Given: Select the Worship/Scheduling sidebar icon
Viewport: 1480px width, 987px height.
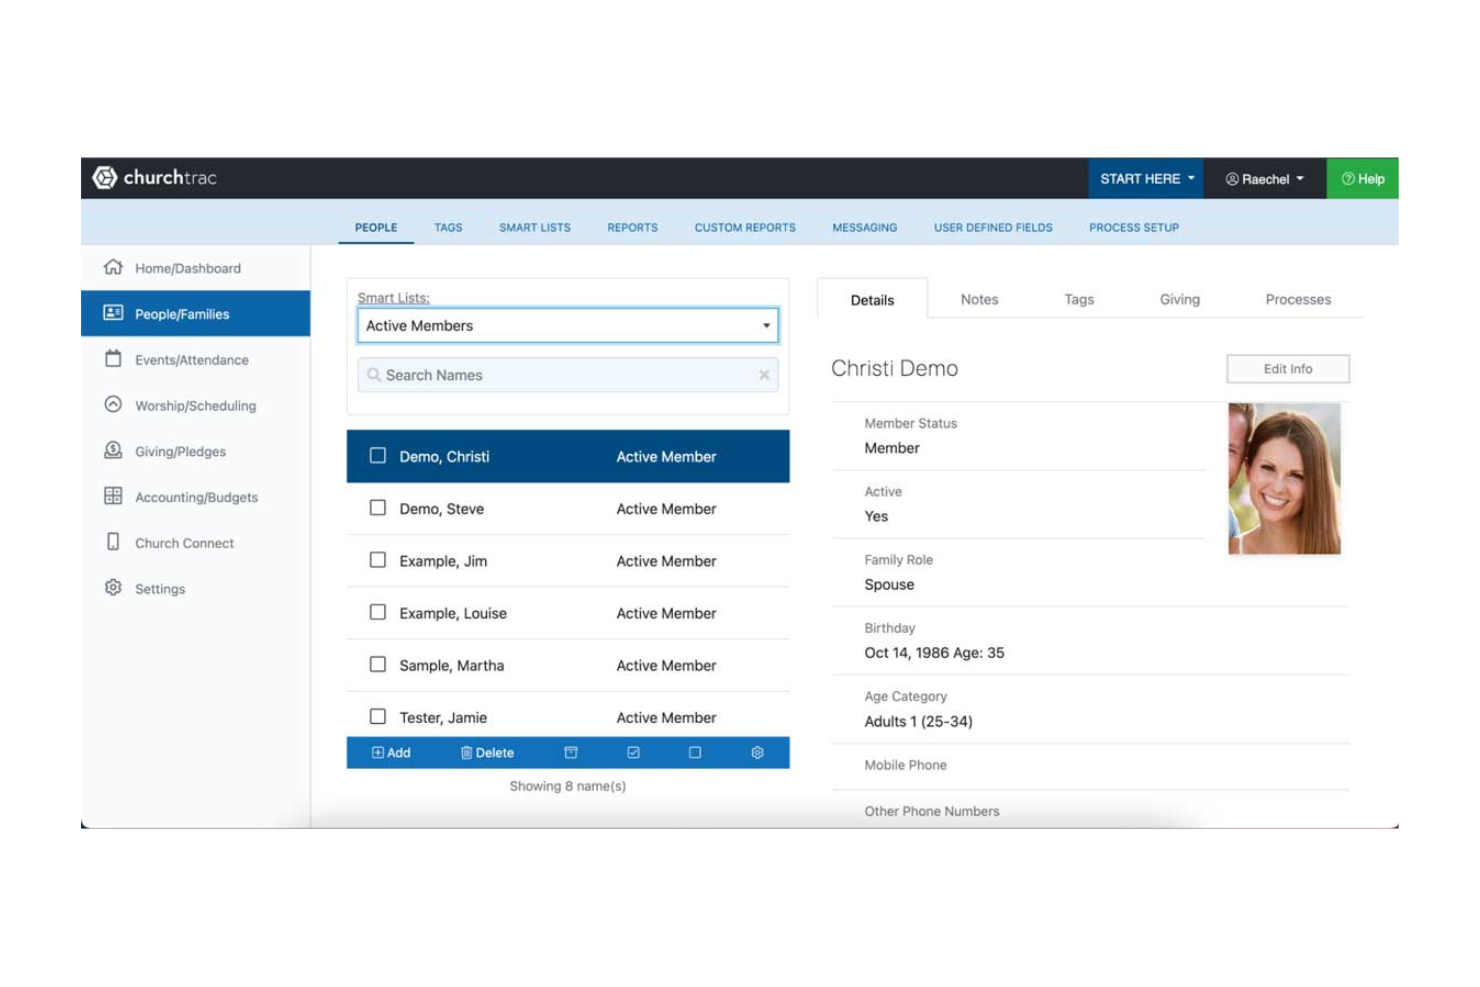Looking at the screenshot, I should pos(113,405).
